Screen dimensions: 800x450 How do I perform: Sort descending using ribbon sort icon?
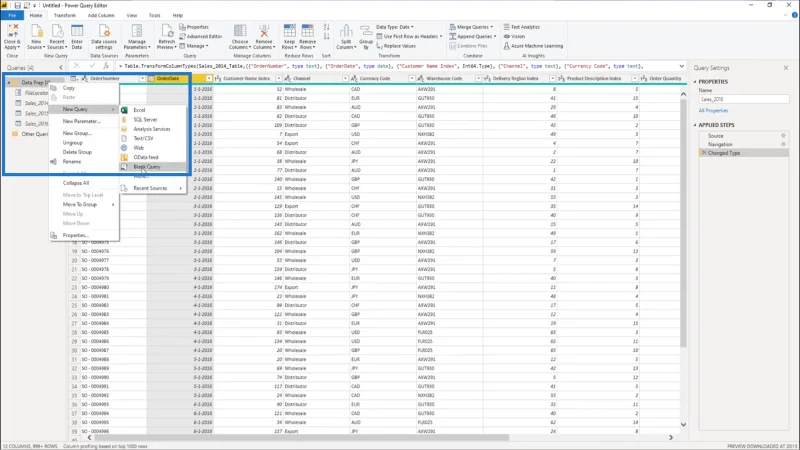pyautogui.click(x=327, y=36)
